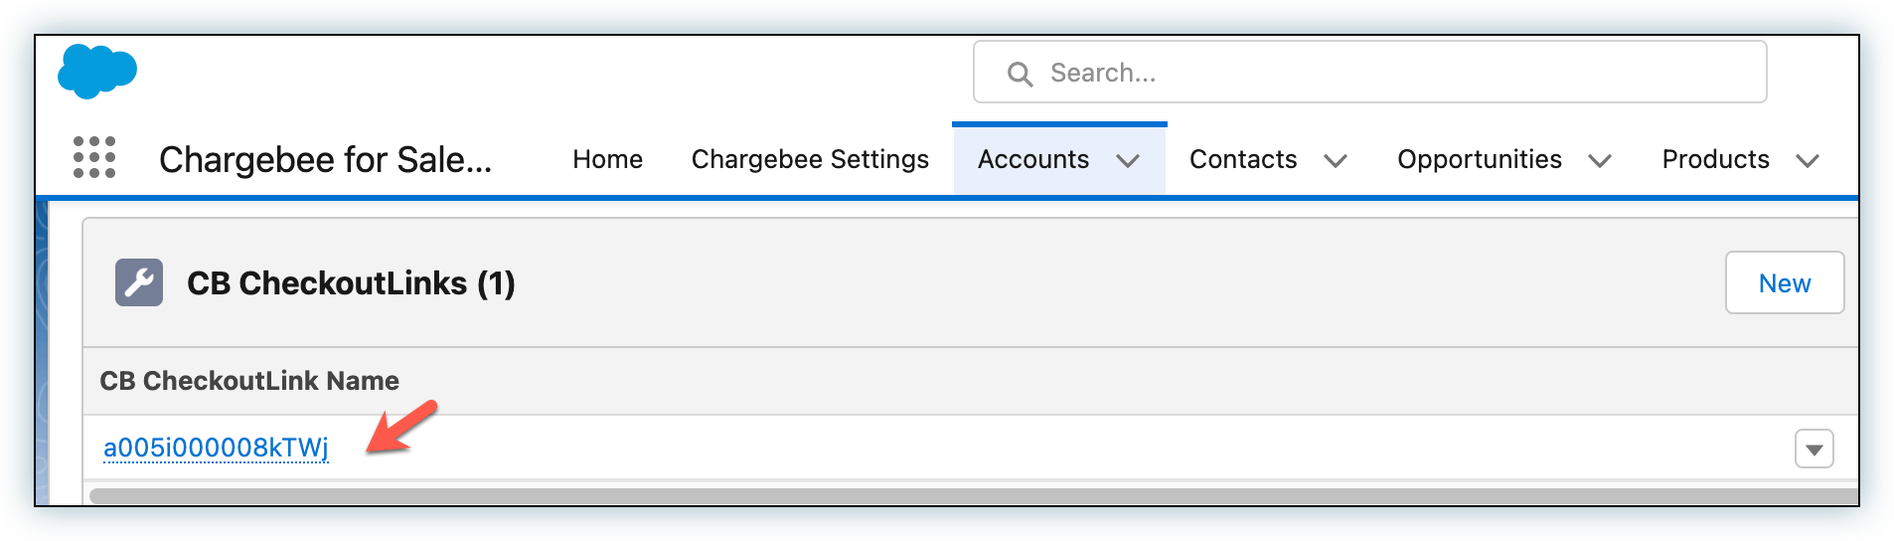Open the Opportunities tab chevron dropdown
Image resolution: width=1894 pixels, height=541 pixels.
click(1600, 161)
